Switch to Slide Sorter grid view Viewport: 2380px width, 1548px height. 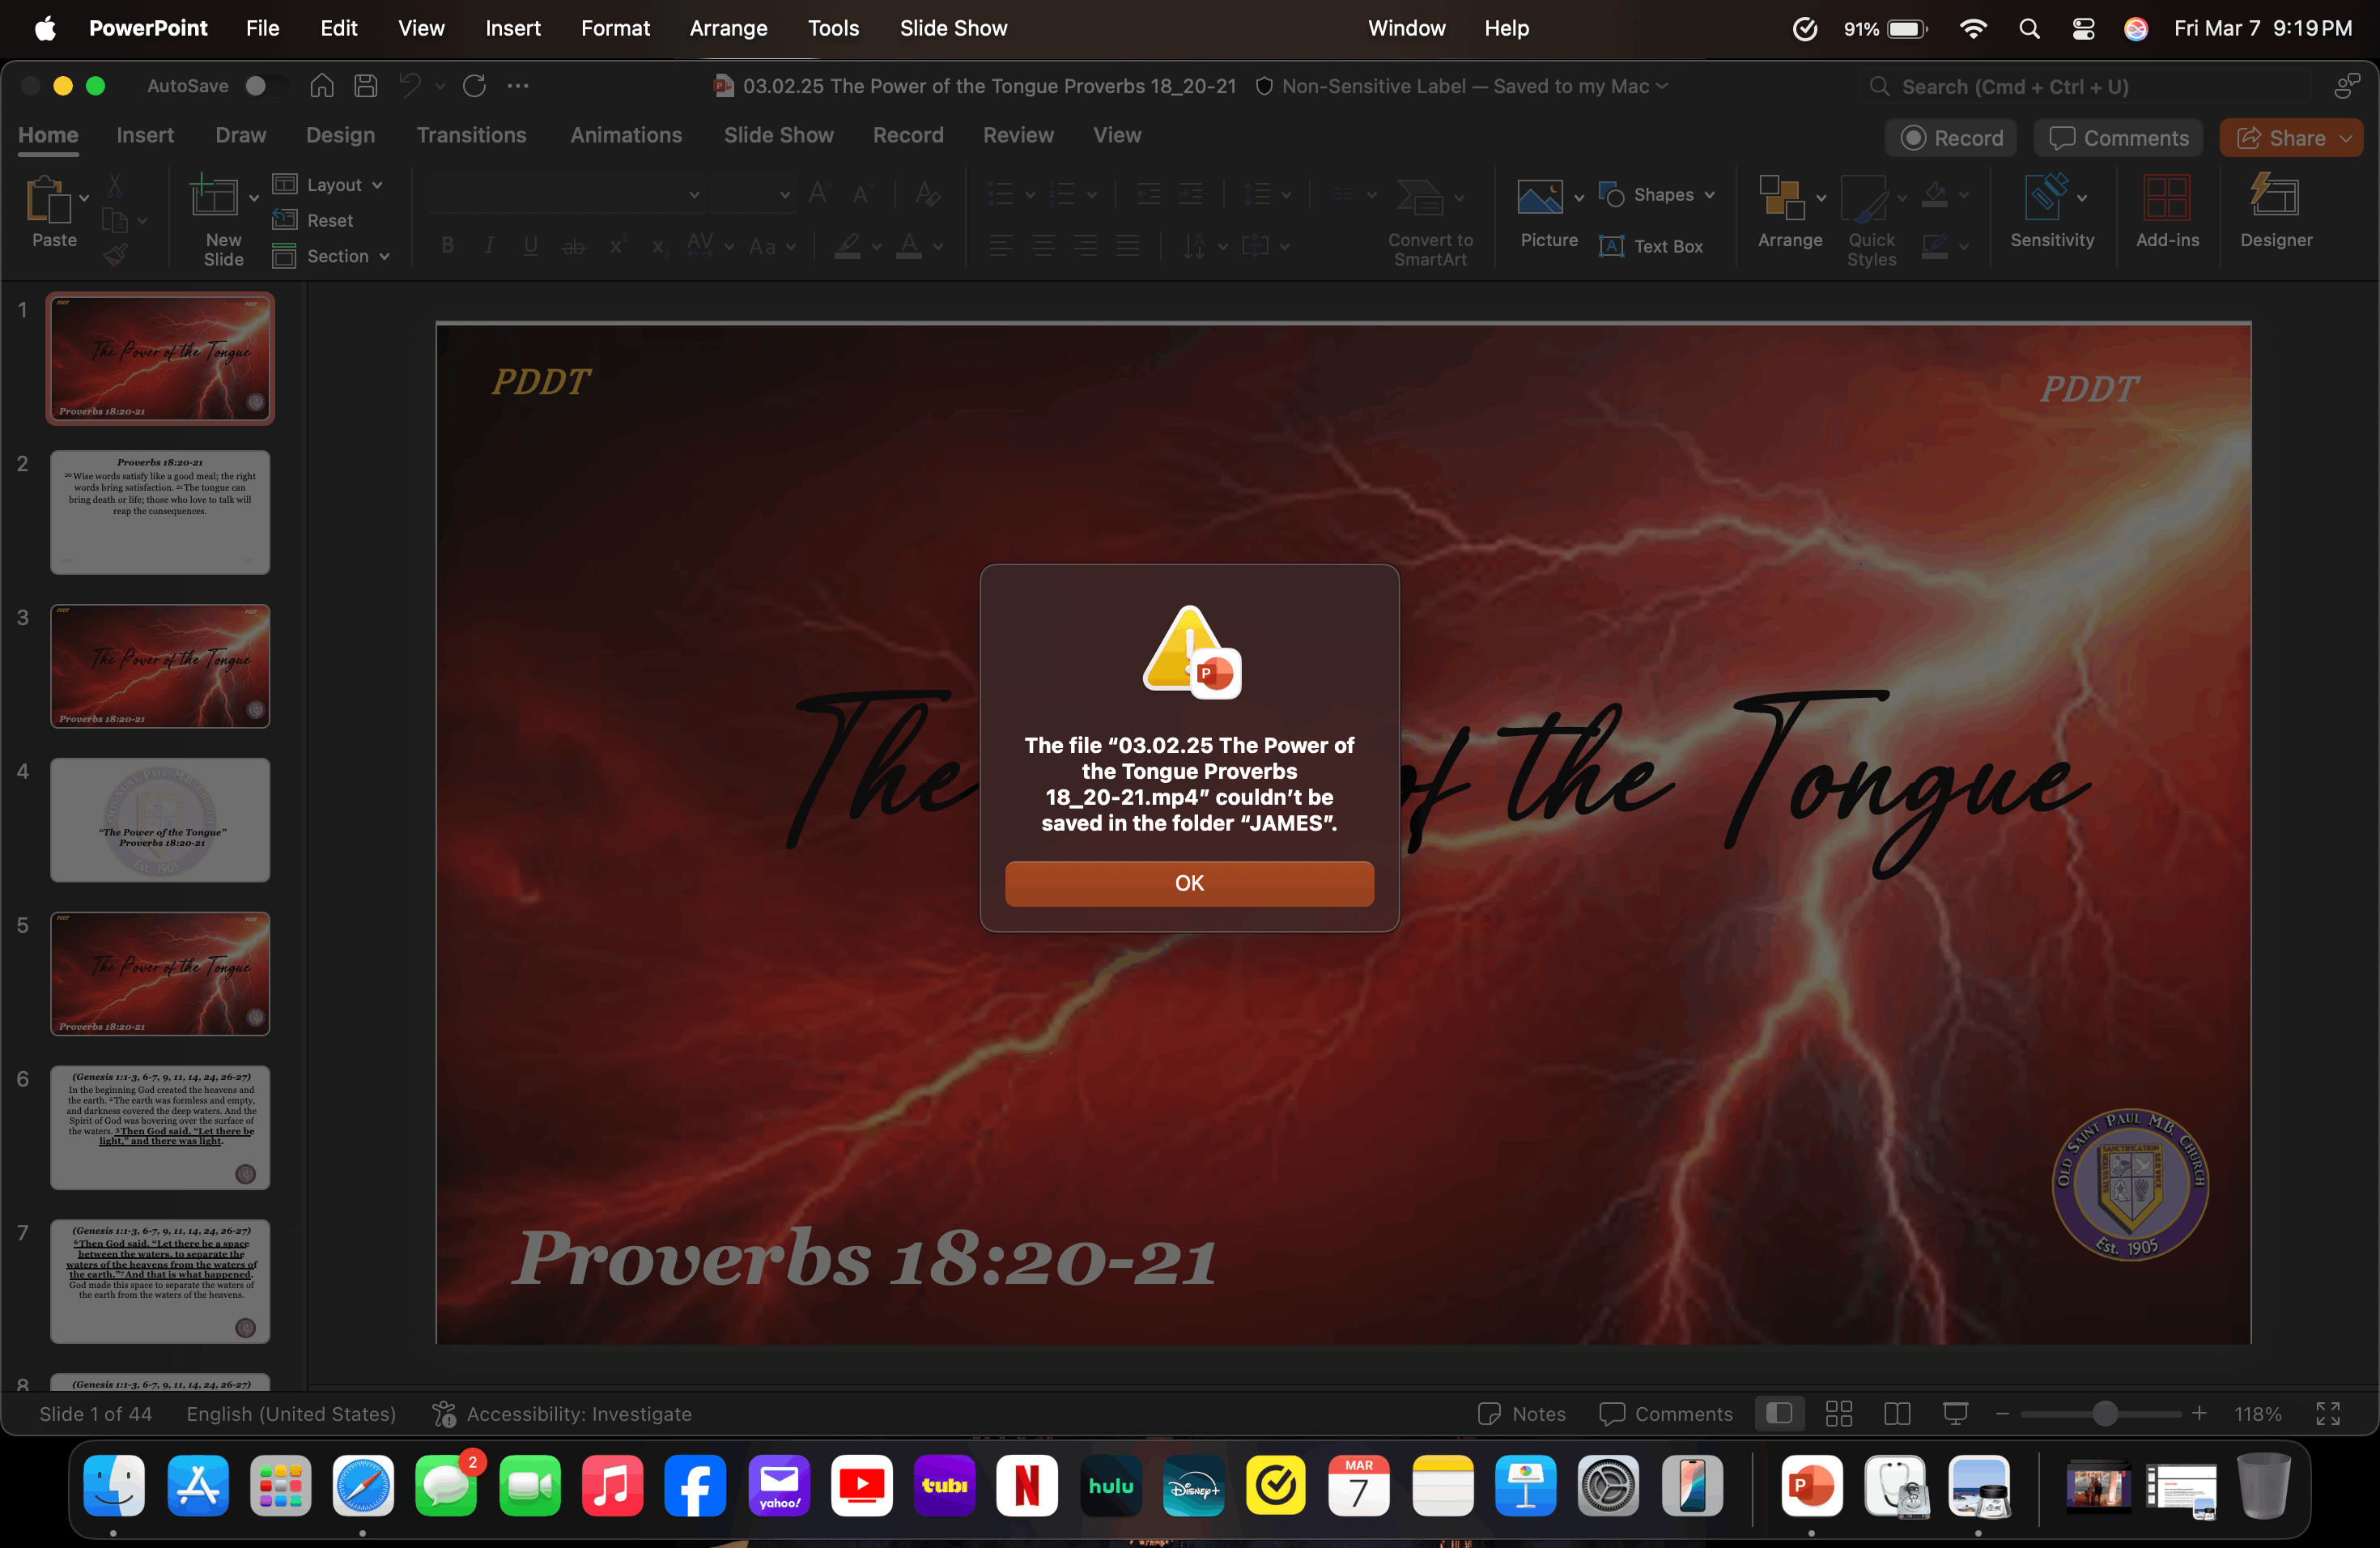(1838, 1413)
